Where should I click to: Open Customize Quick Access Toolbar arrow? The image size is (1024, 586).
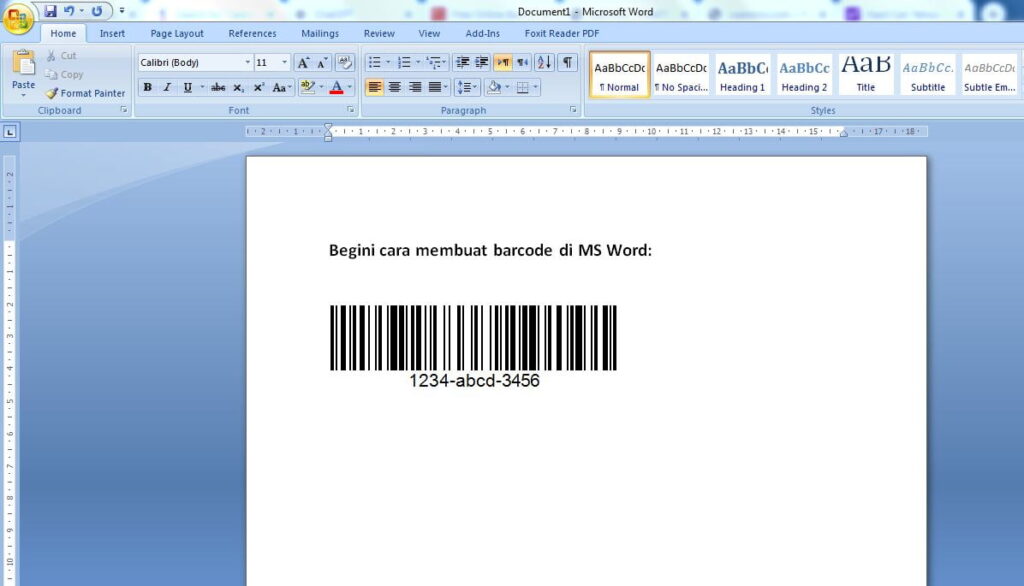click(121, 11)
